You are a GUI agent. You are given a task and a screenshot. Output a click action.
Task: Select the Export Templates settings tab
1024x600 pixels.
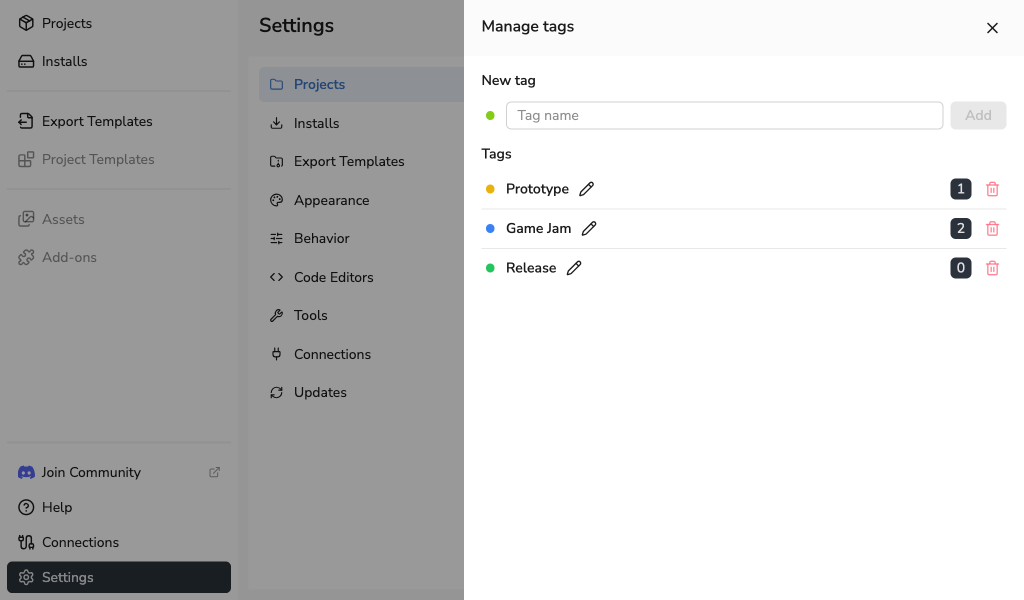click(361, 161)
